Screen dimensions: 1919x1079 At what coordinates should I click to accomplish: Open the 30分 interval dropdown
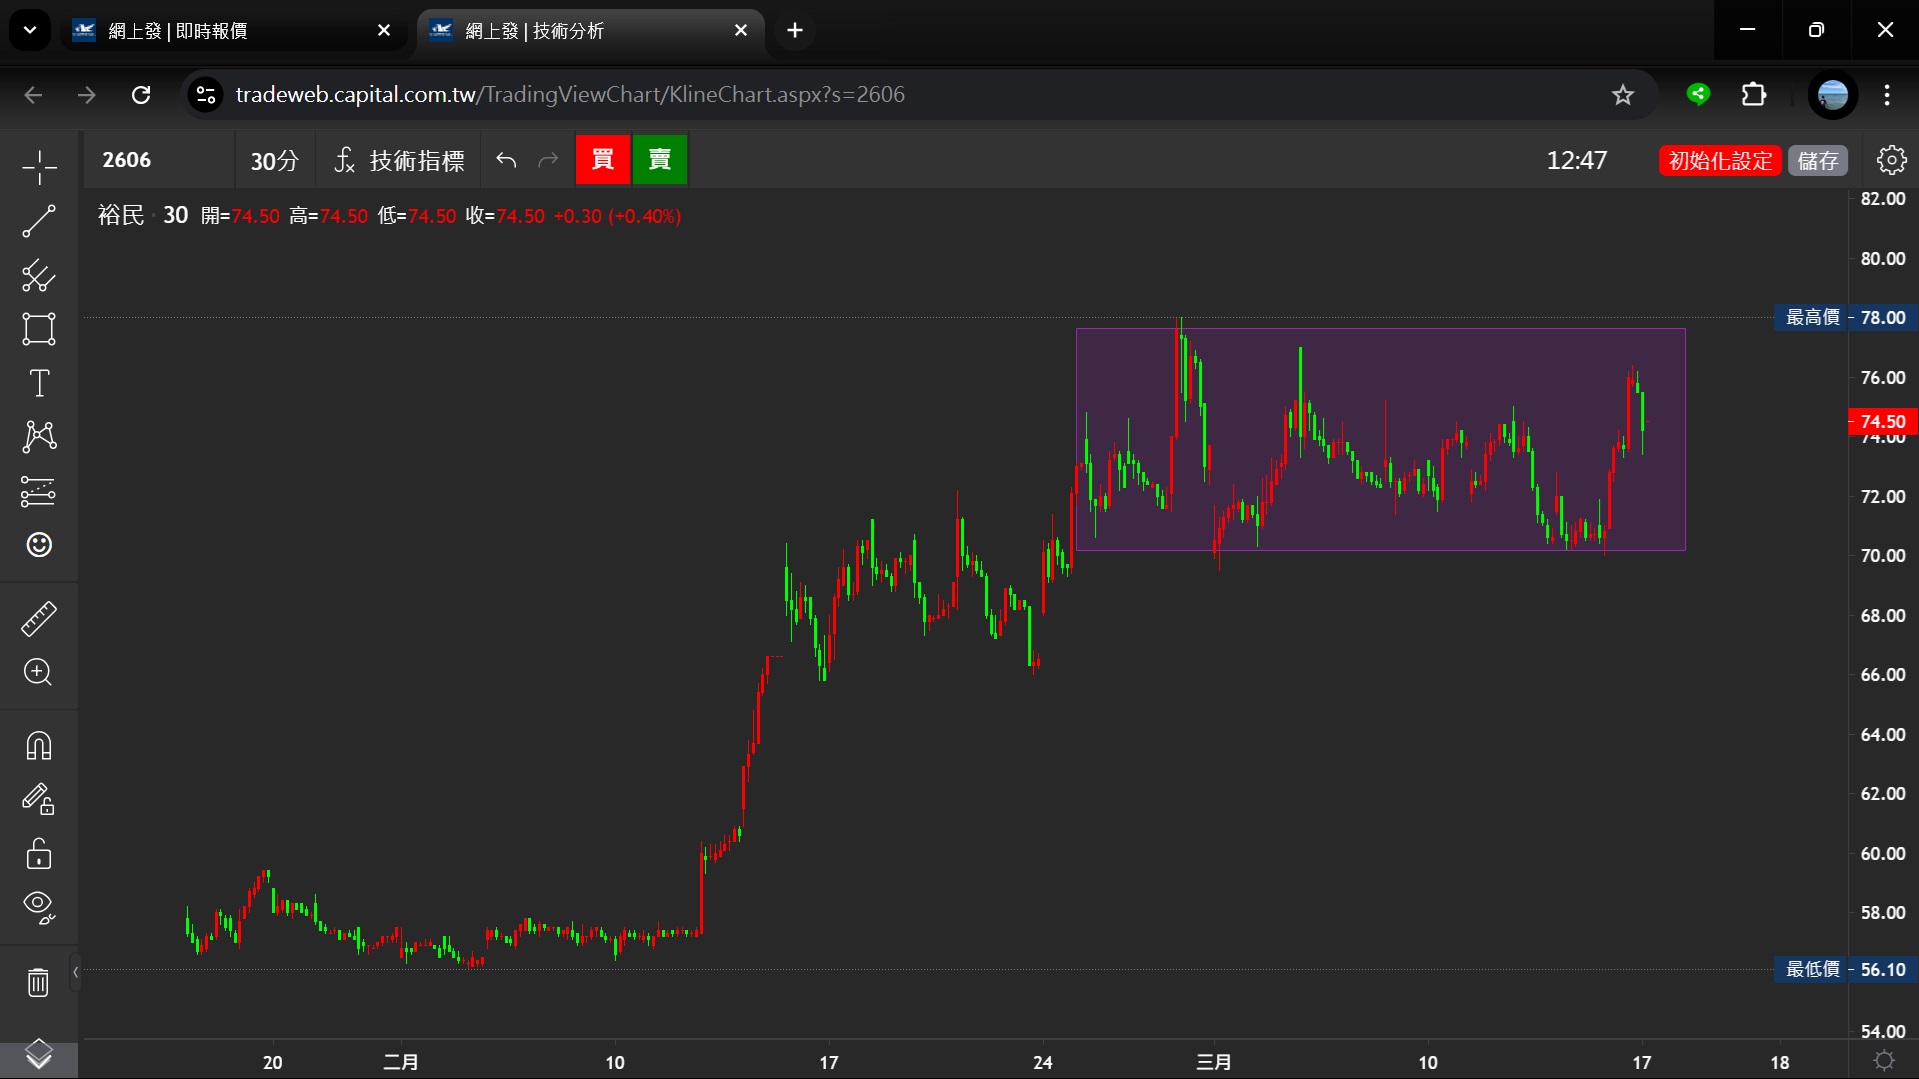274,161
